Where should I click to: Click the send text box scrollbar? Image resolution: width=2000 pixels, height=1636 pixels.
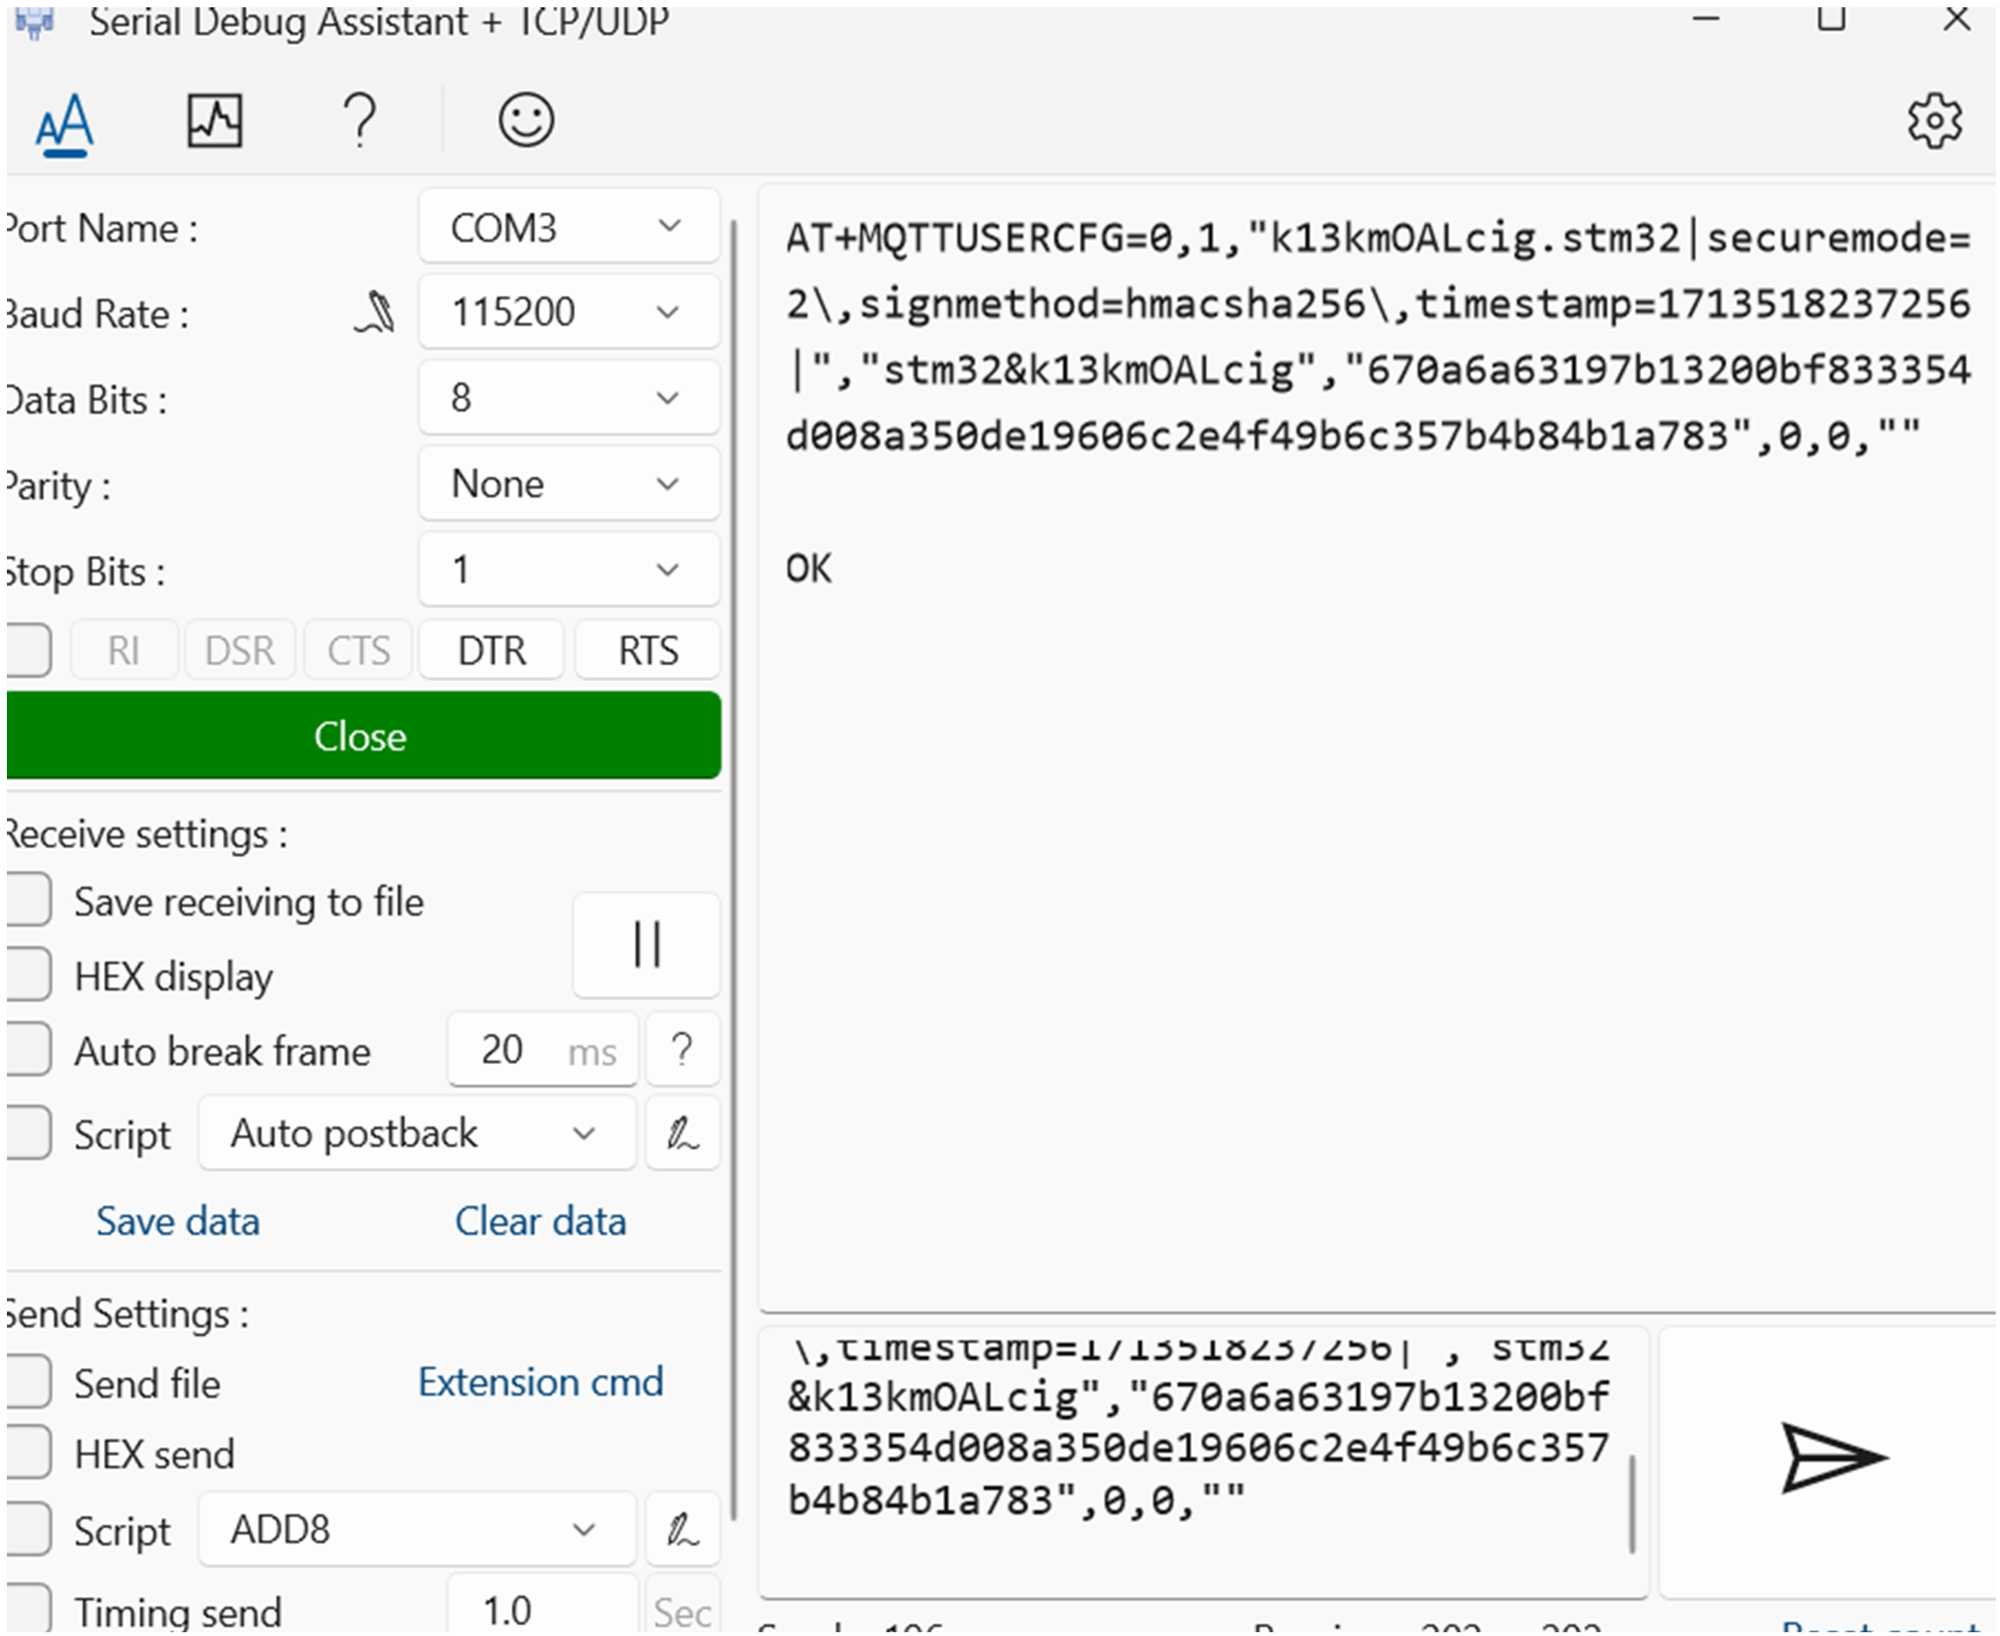pyautogui.click(x=1631, y=1503)
